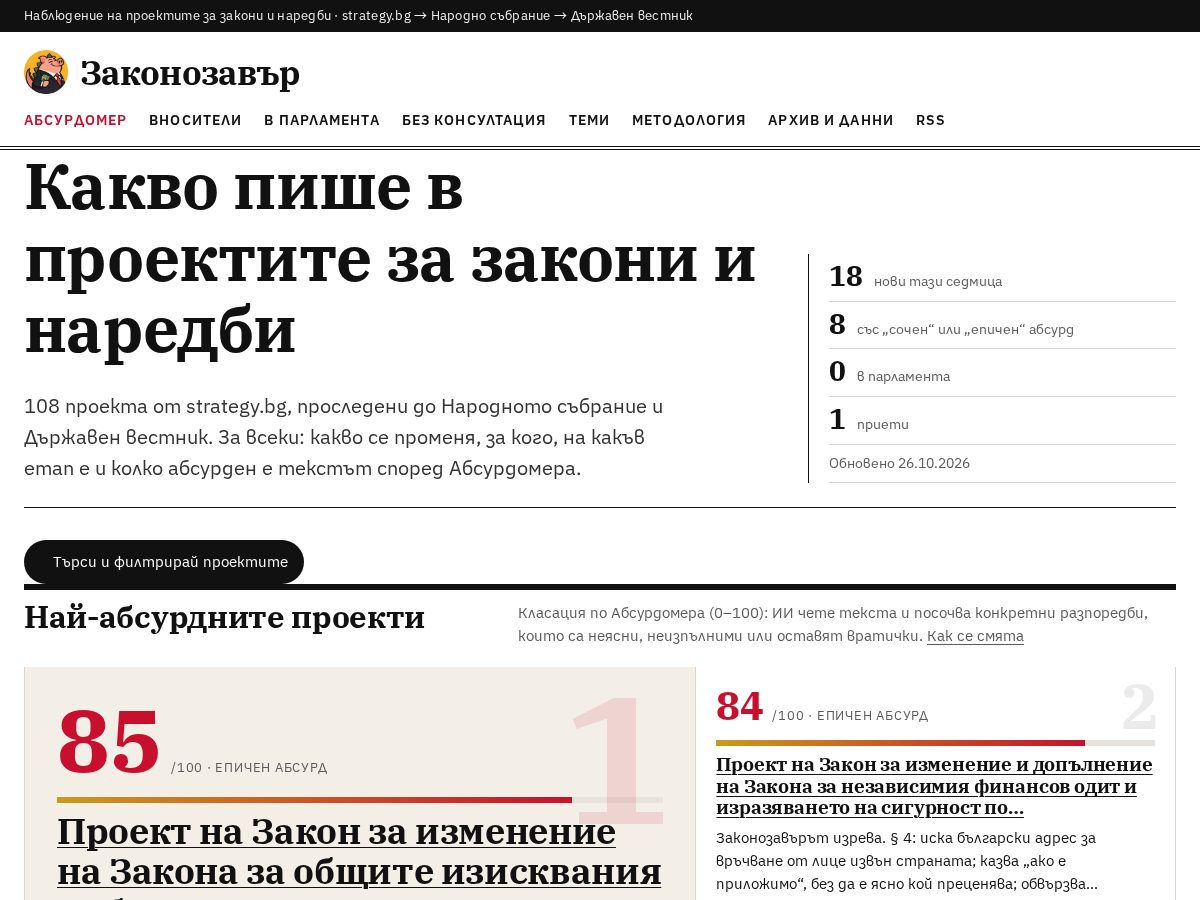Open the project on Закона за независимия финансов одит
Image resolution: width=1200 pixels, height=900 pixels.
pos(934,786)
